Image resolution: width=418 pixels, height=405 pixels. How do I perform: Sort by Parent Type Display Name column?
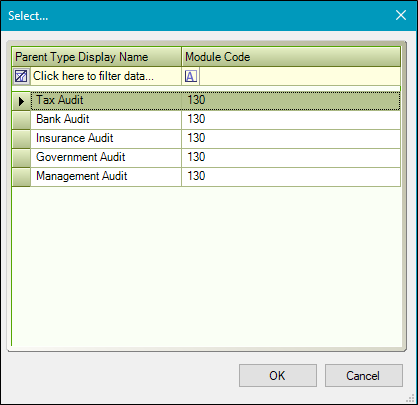[x=97, y=57]
